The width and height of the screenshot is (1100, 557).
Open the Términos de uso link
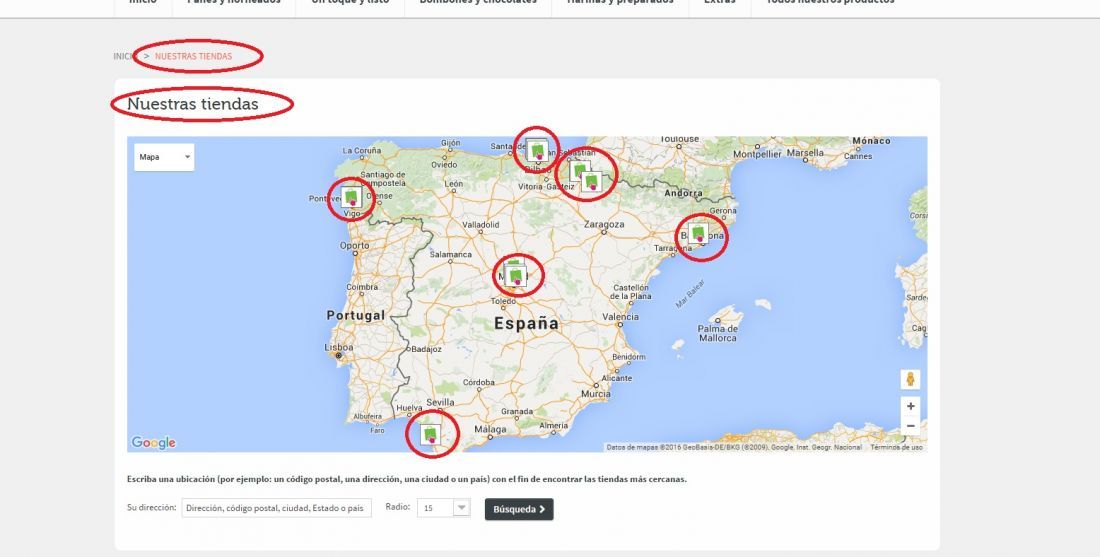(897, 448)
